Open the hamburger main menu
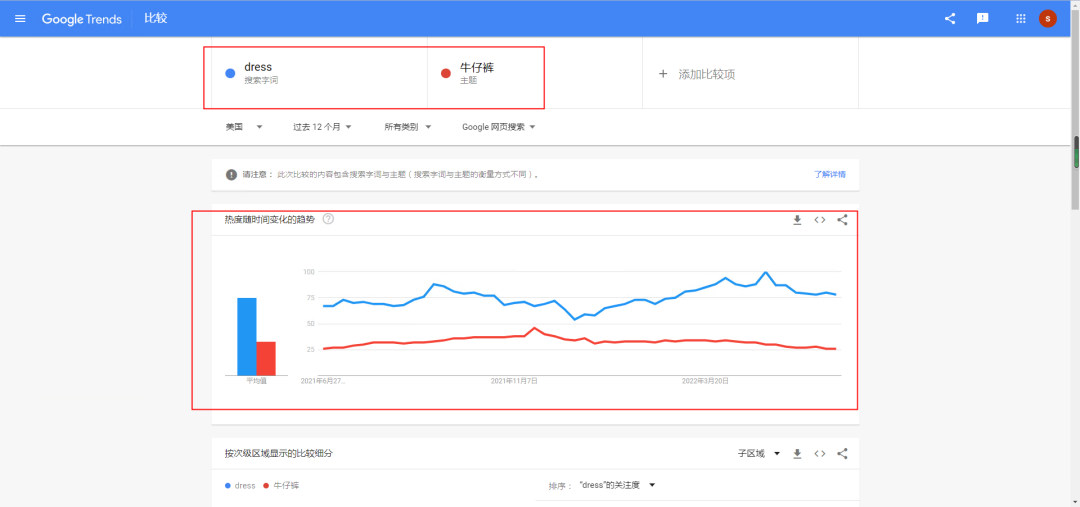Image resolution: width=1080 pixels, height=507 pixels. pyautogui.click(x=20, y=18)
